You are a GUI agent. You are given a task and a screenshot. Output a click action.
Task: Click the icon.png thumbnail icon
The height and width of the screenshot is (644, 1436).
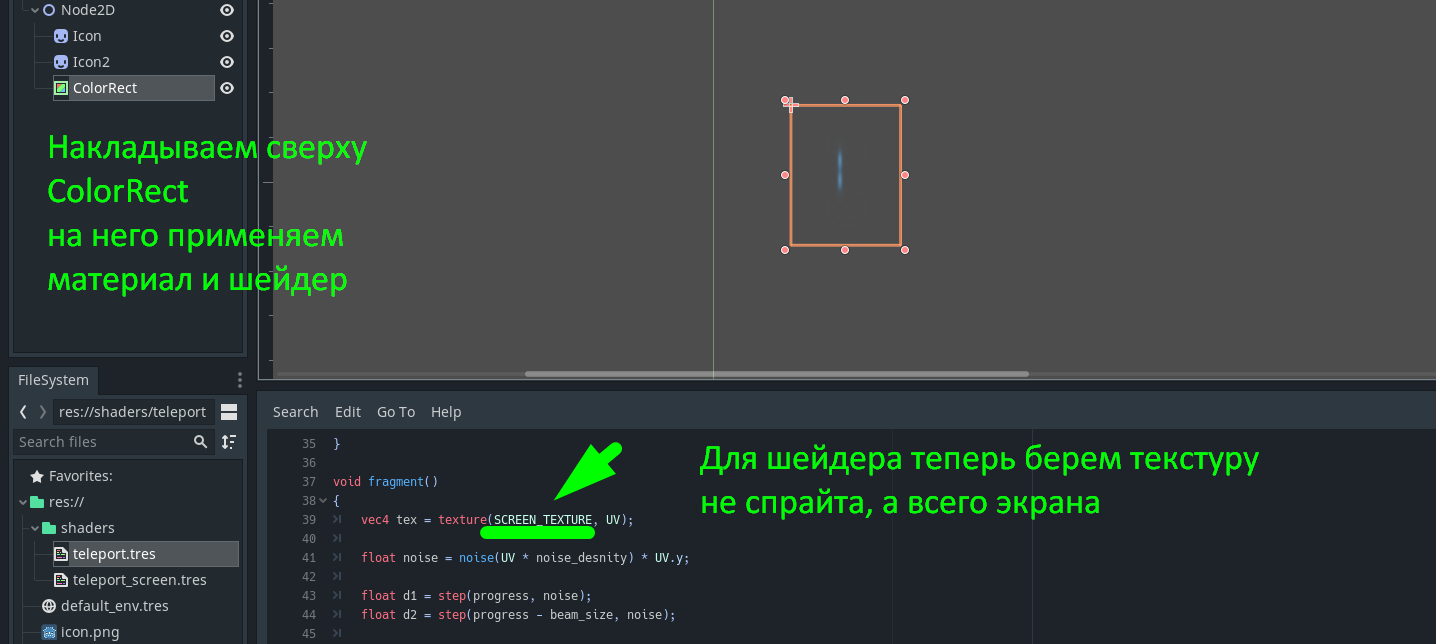point(49,632)
